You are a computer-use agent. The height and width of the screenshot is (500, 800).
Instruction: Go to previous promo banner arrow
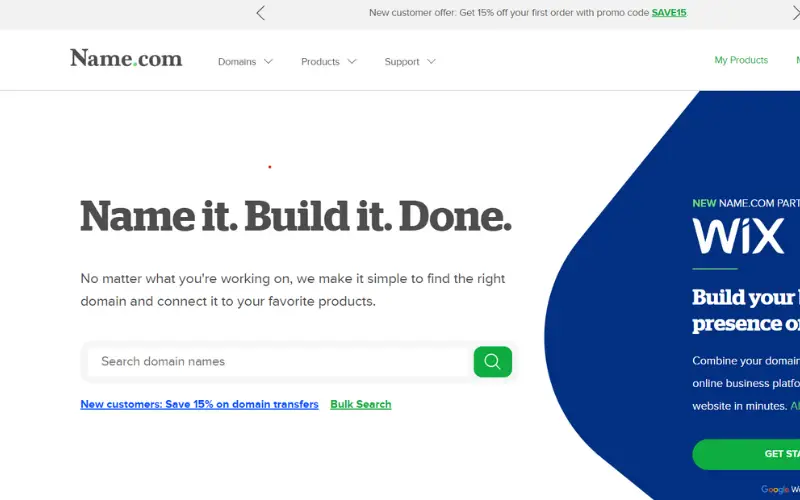261,13
